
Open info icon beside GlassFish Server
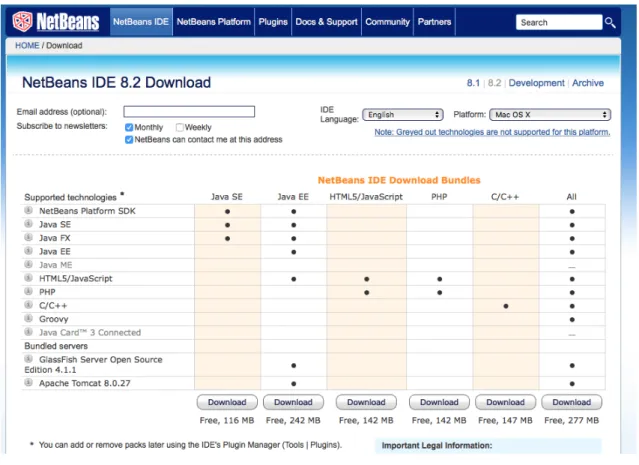click(x=29, y=359)
